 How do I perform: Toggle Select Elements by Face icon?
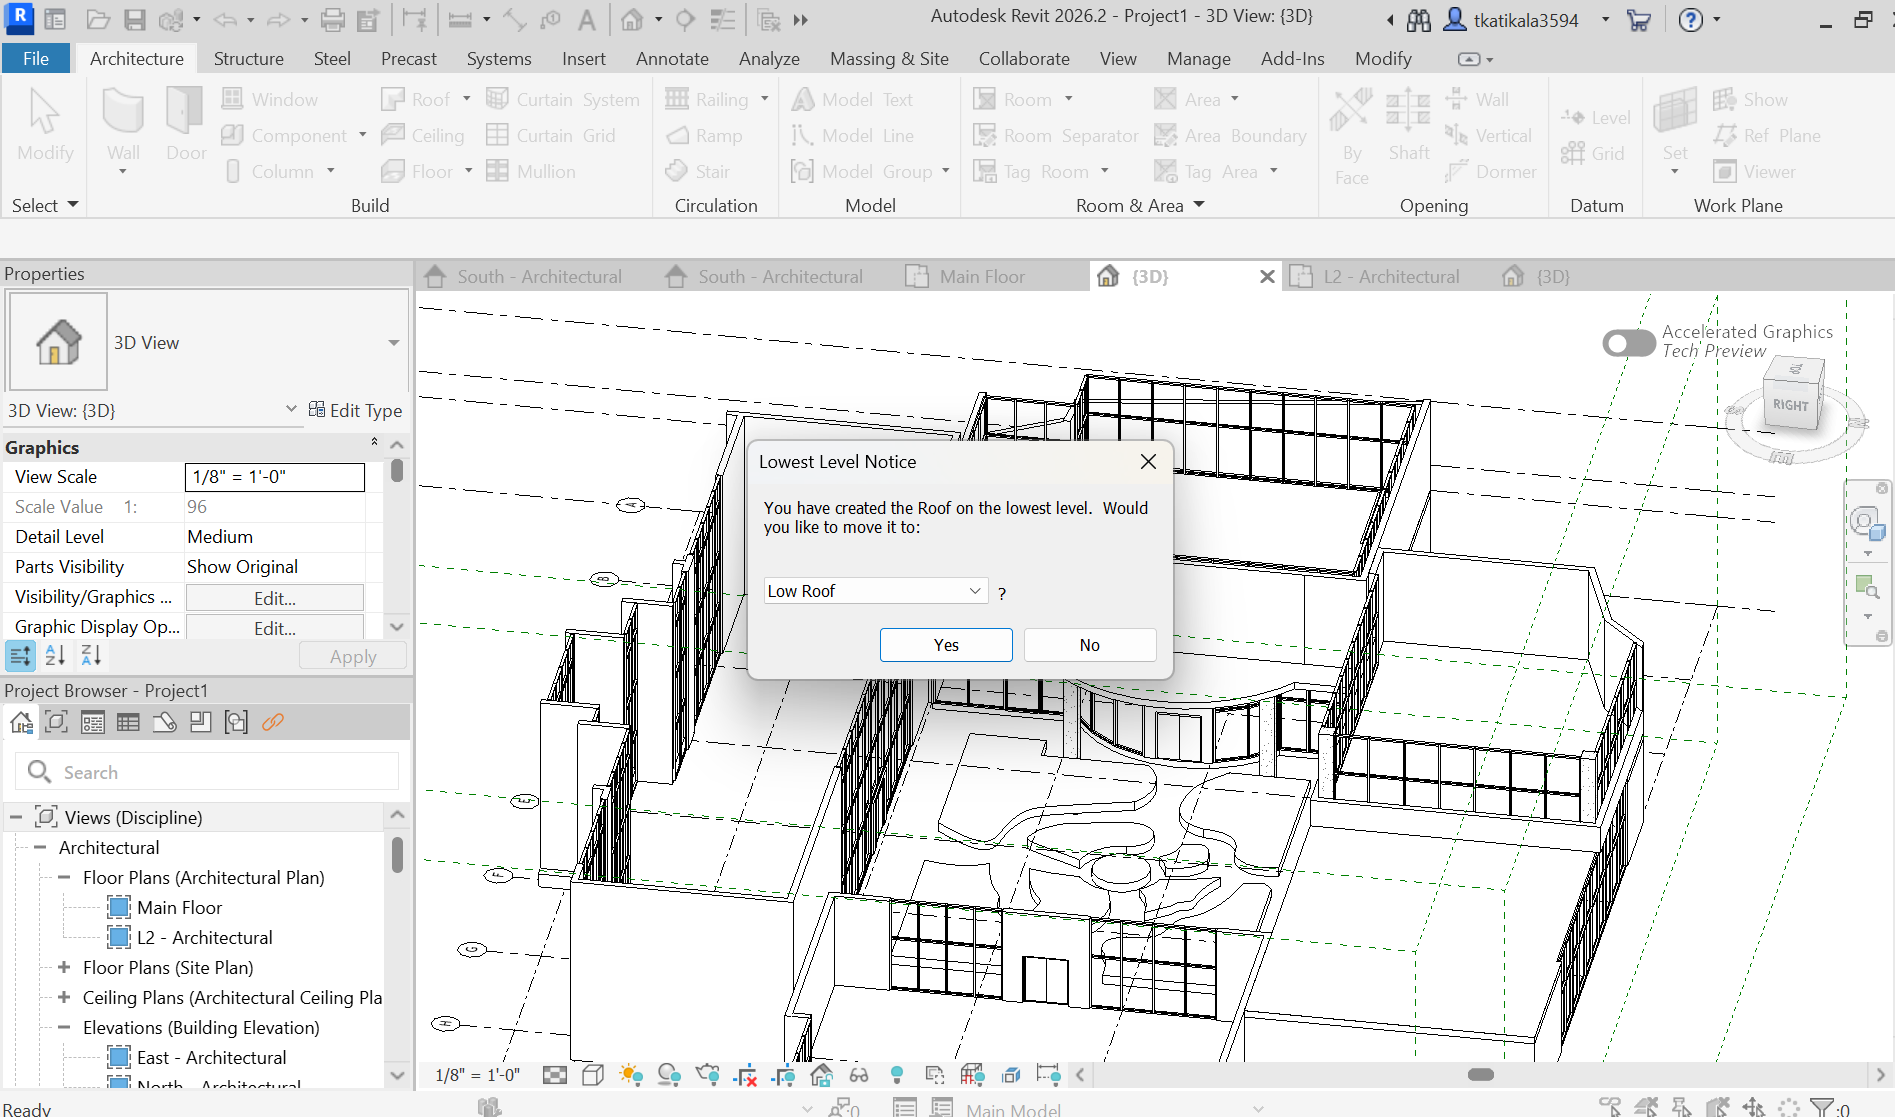click(1718, 1106)
